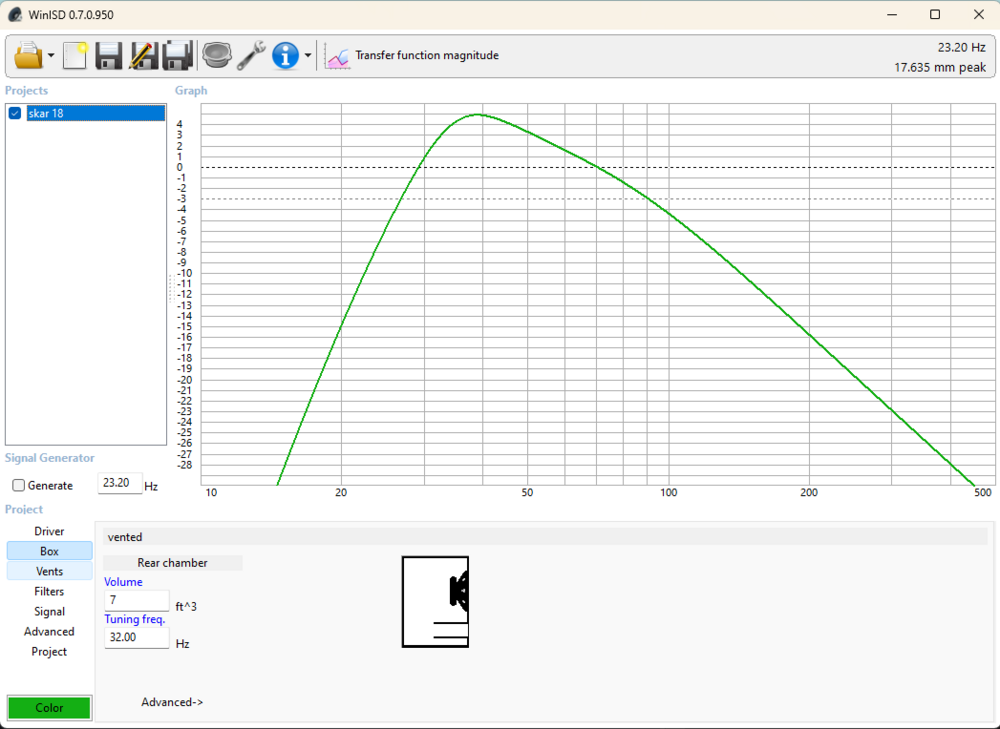Switch to the Driver tab

coord(49,531)
